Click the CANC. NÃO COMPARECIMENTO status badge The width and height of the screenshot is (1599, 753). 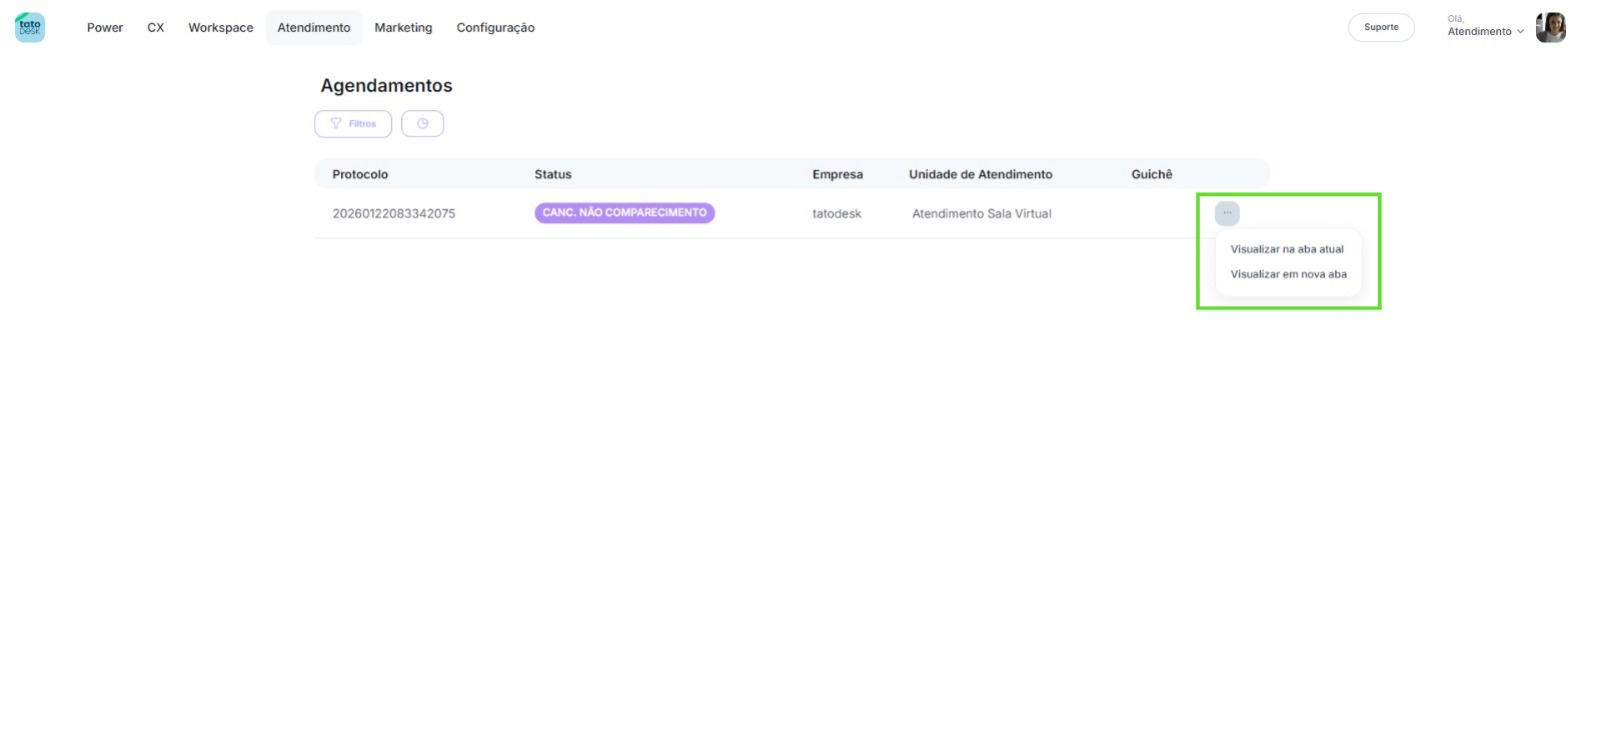(624, 213)
